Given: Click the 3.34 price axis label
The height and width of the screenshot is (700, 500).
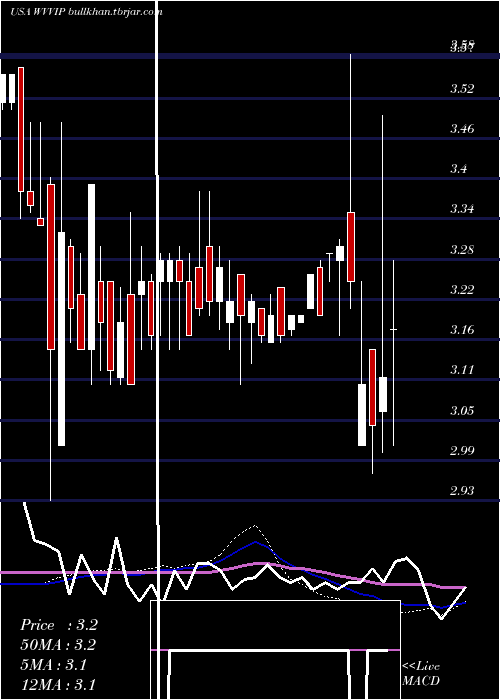Looking at the screenshot, I should [462, 209].
